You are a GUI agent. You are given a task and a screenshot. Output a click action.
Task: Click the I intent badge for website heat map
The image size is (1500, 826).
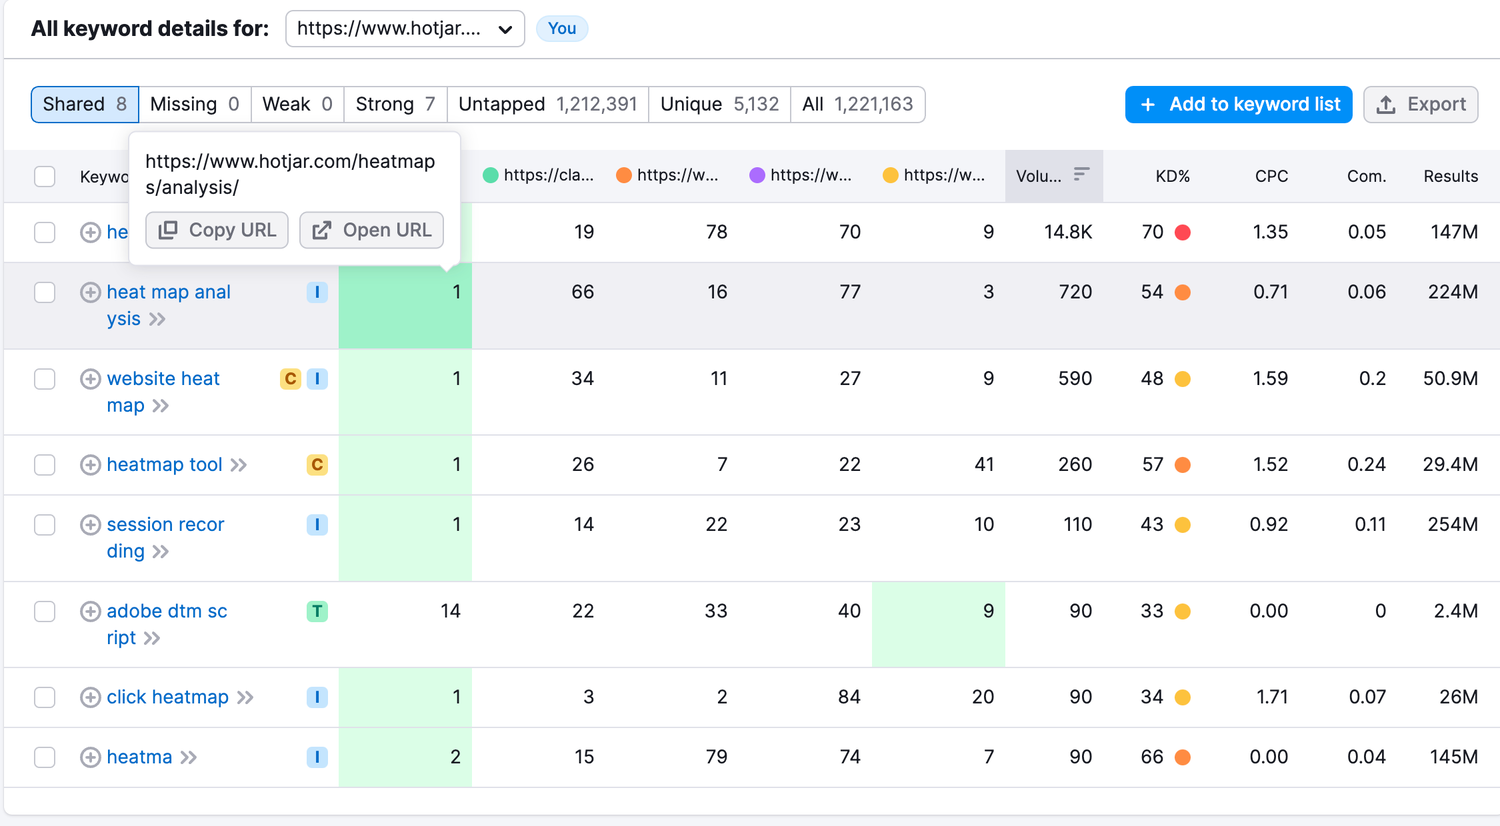(317, 379)
